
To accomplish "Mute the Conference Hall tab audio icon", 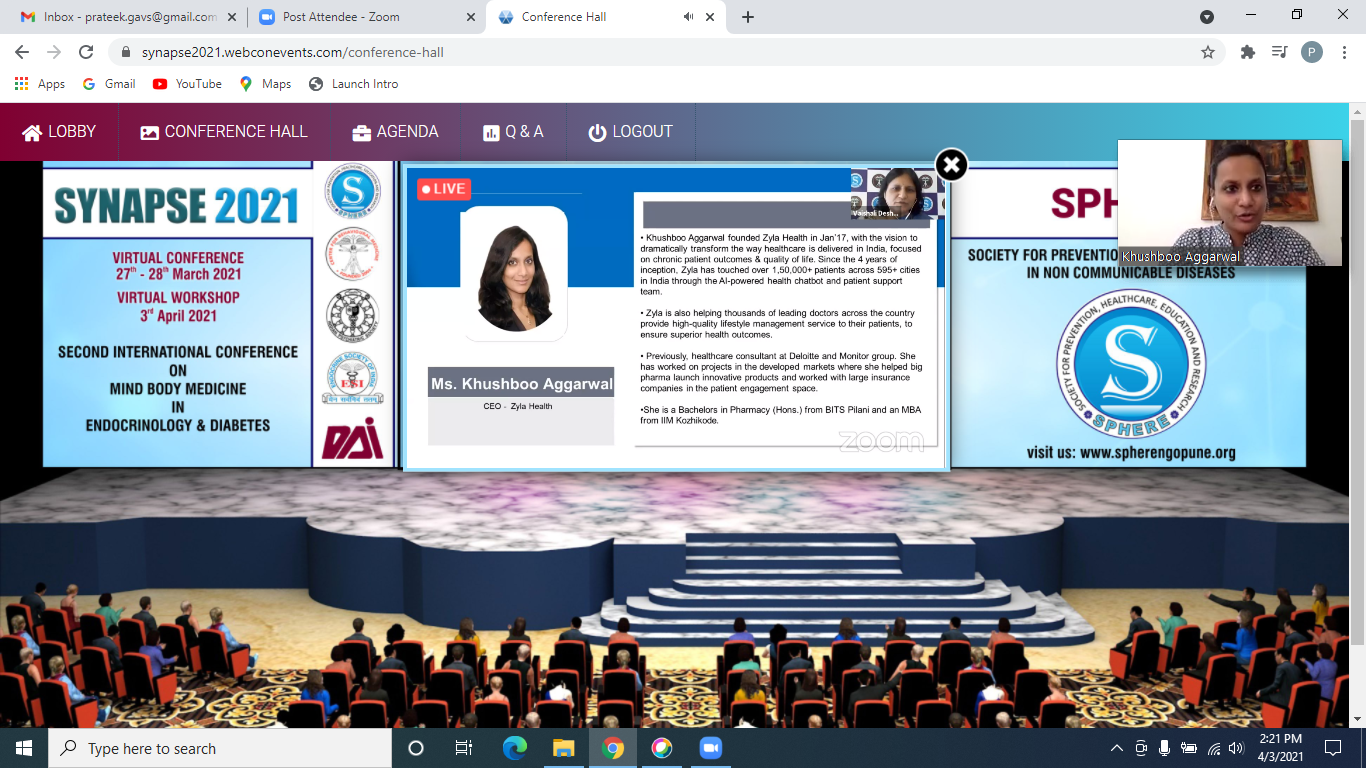I will tap(688, 17).
